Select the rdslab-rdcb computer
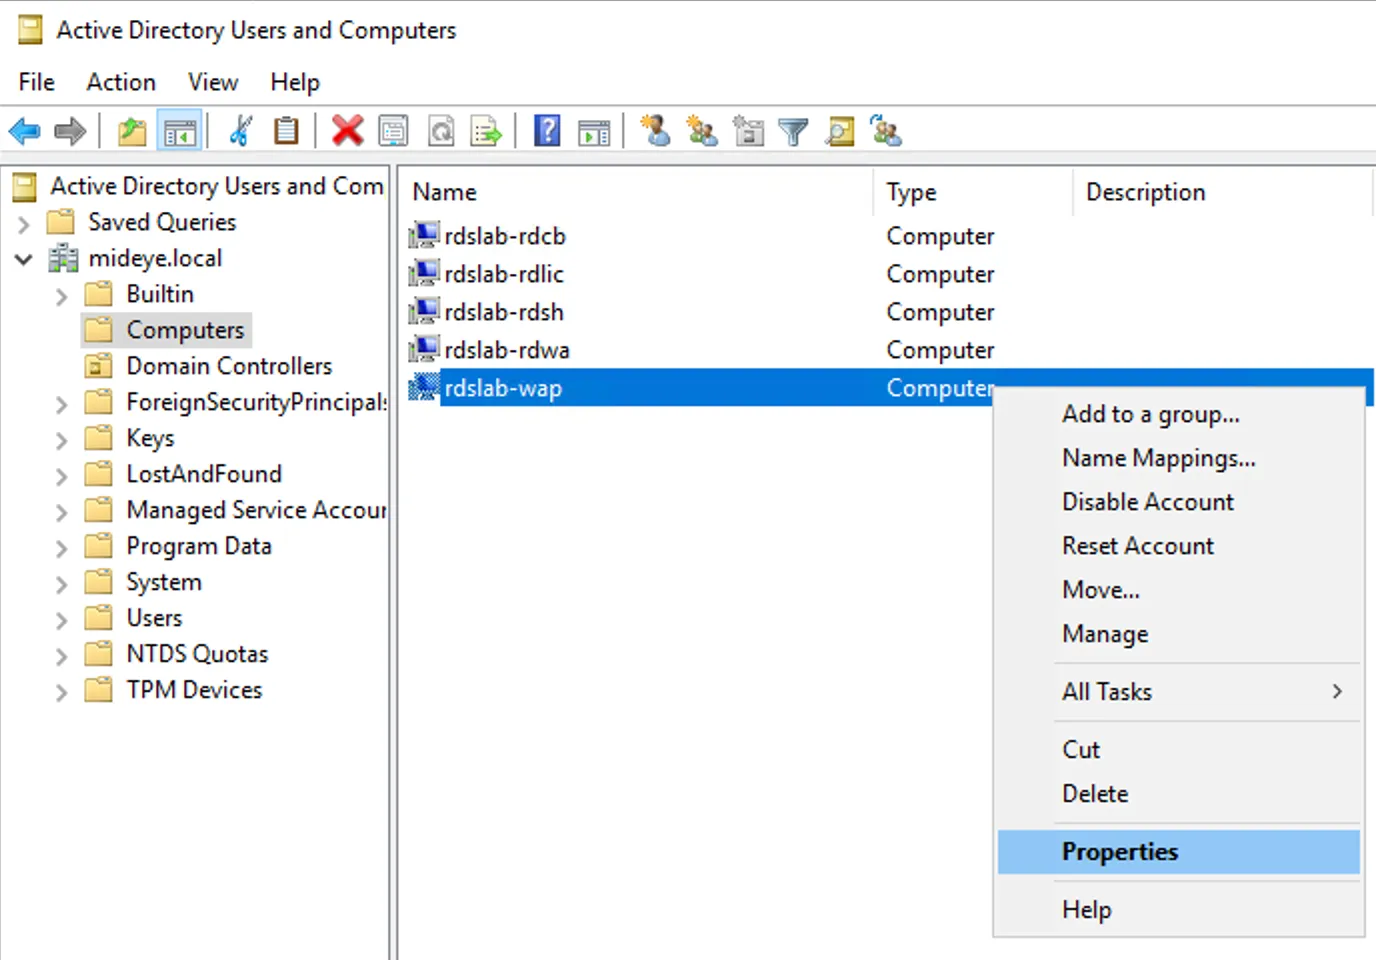Screen dimensions: 1376x960 (503, 236)
